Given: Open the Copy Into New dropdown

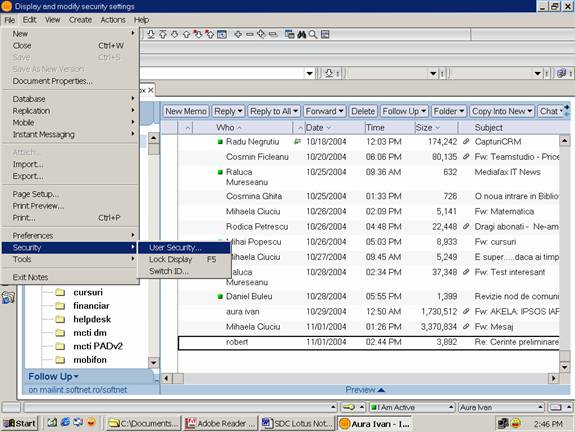Looking at the screenshot, I should tap(502, 111).
